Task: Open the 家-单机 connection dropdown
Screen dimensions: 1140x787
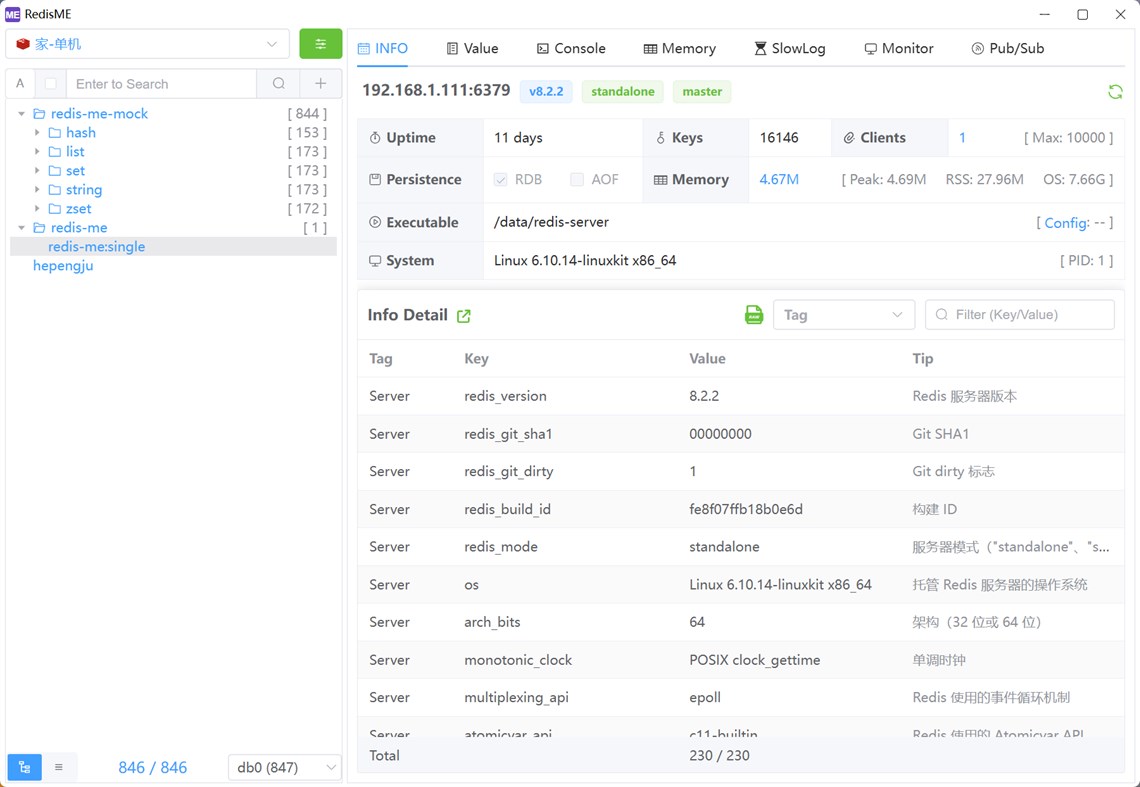Action: tap(148, 44)
